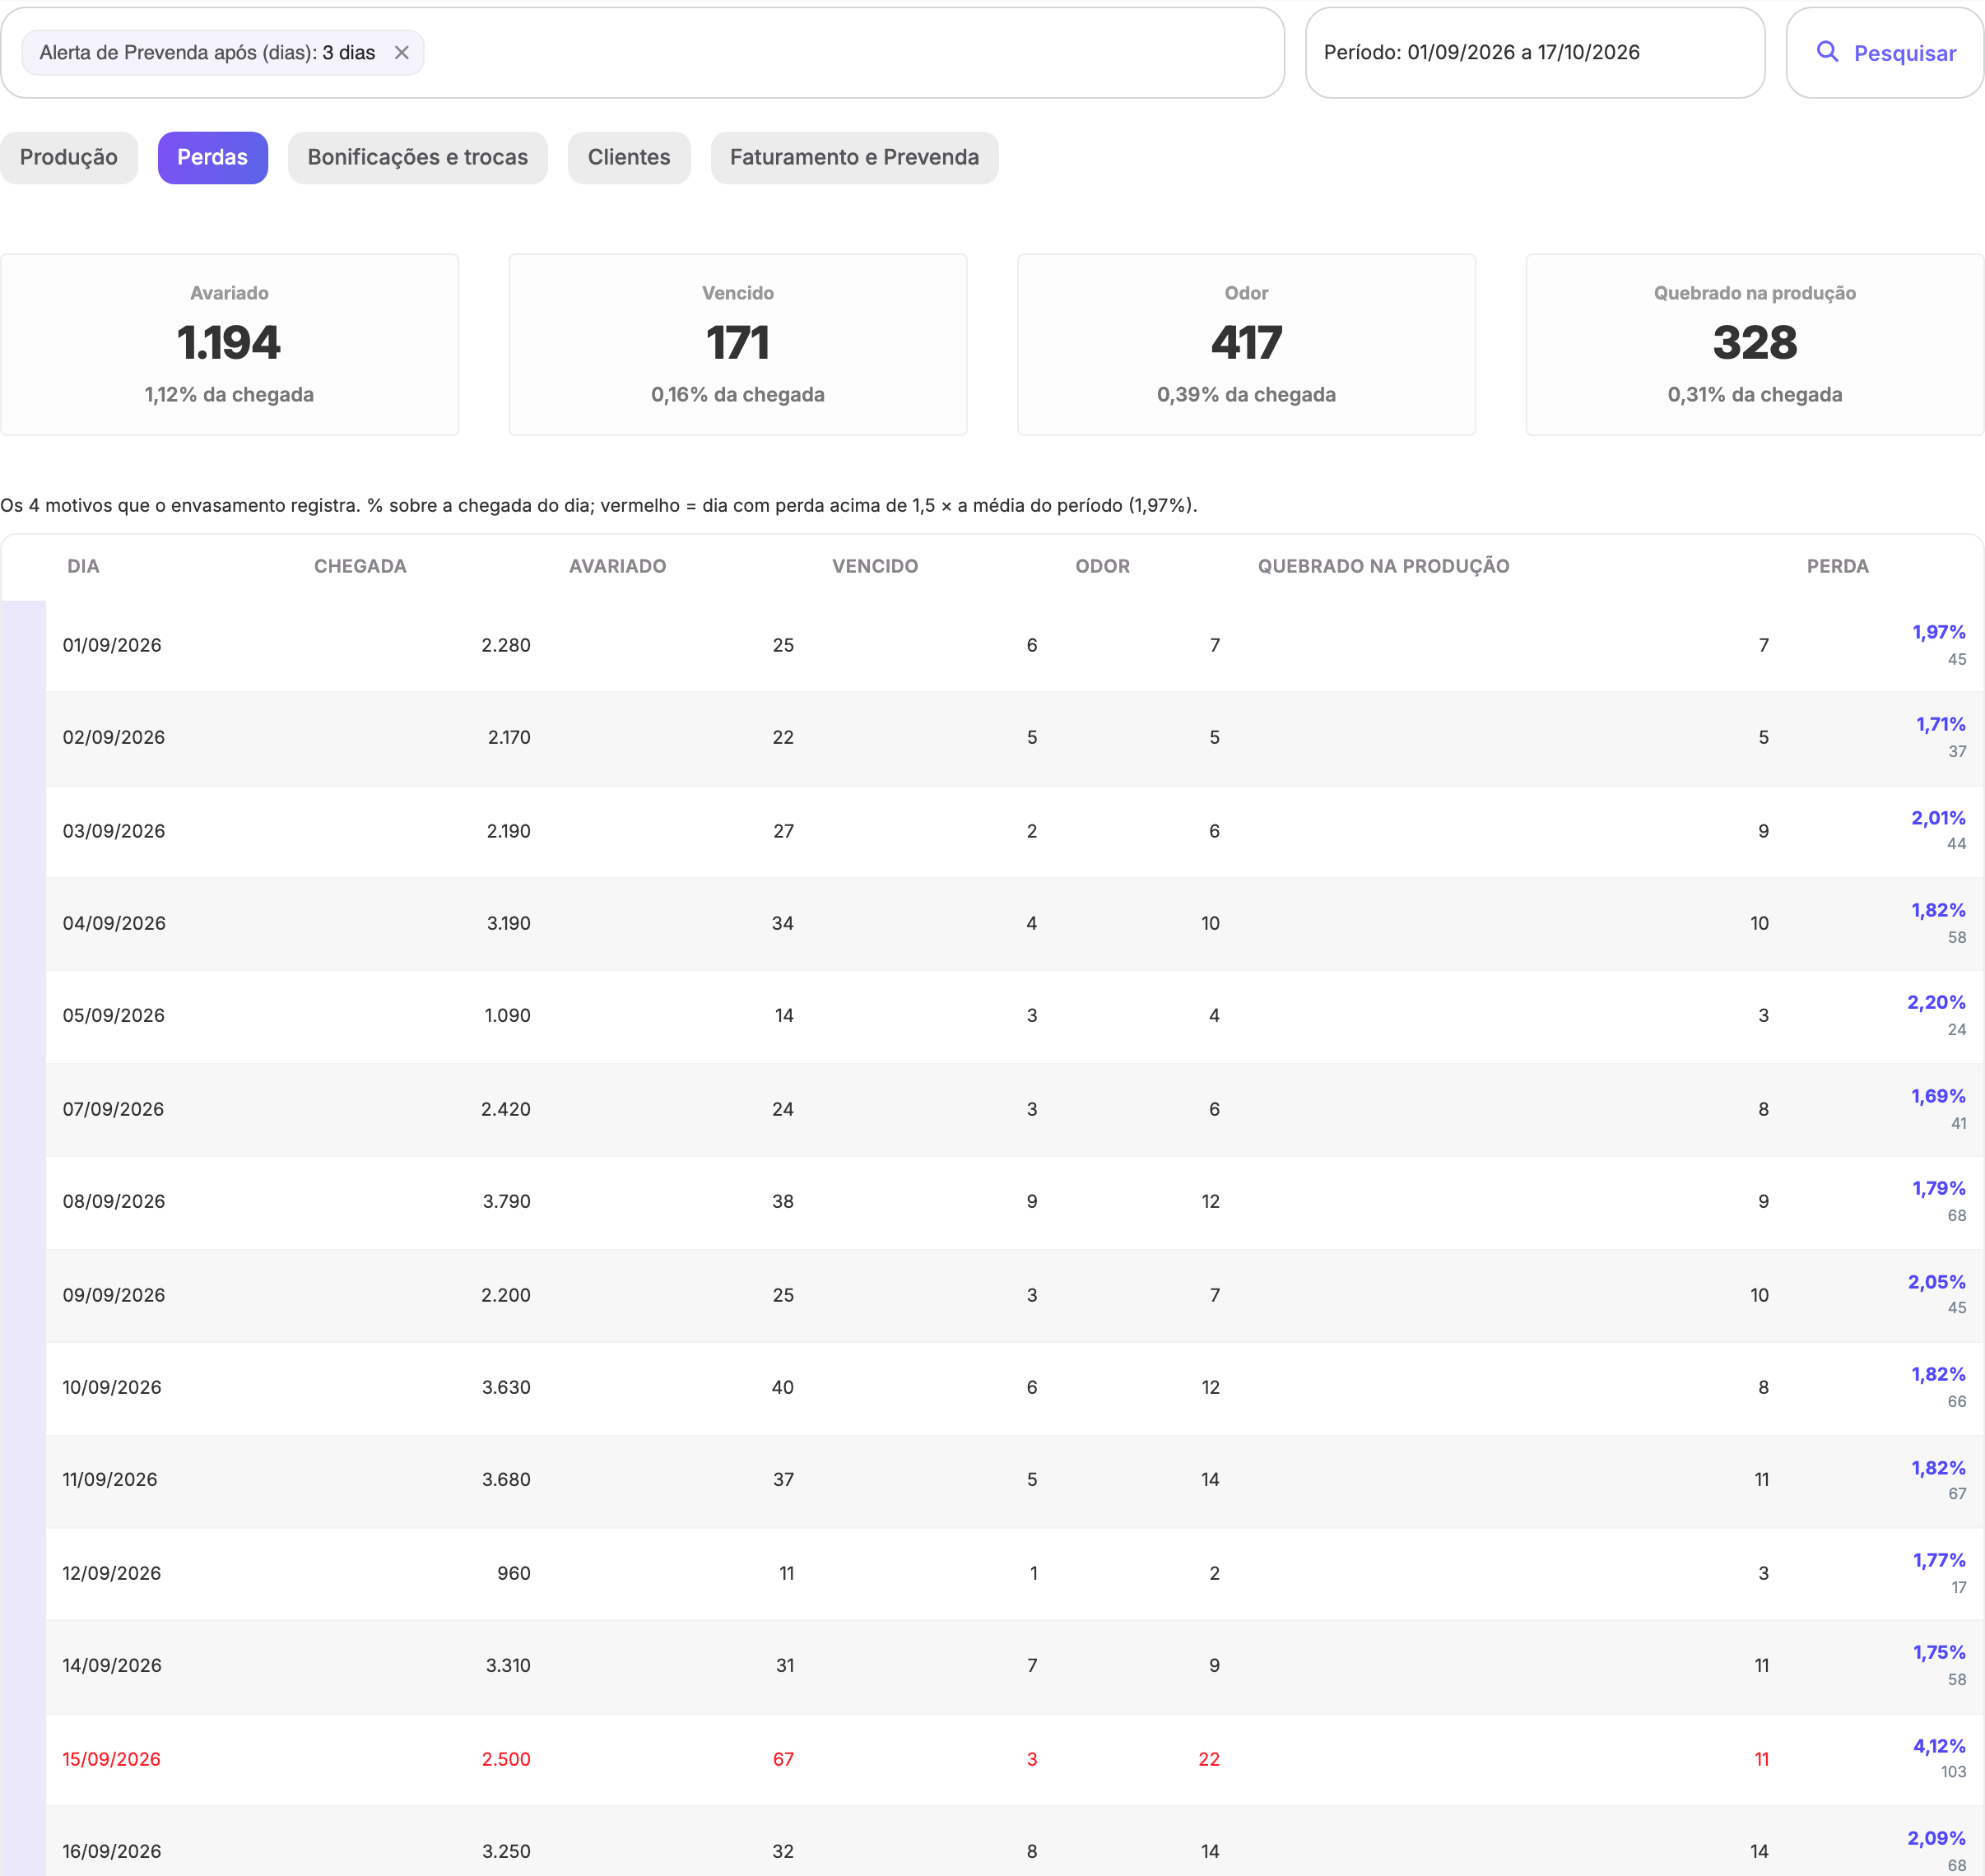Select the Perdas tab
This screenshot has height=1876, width=1985.
pyautogui.click(x=213, y=157)
